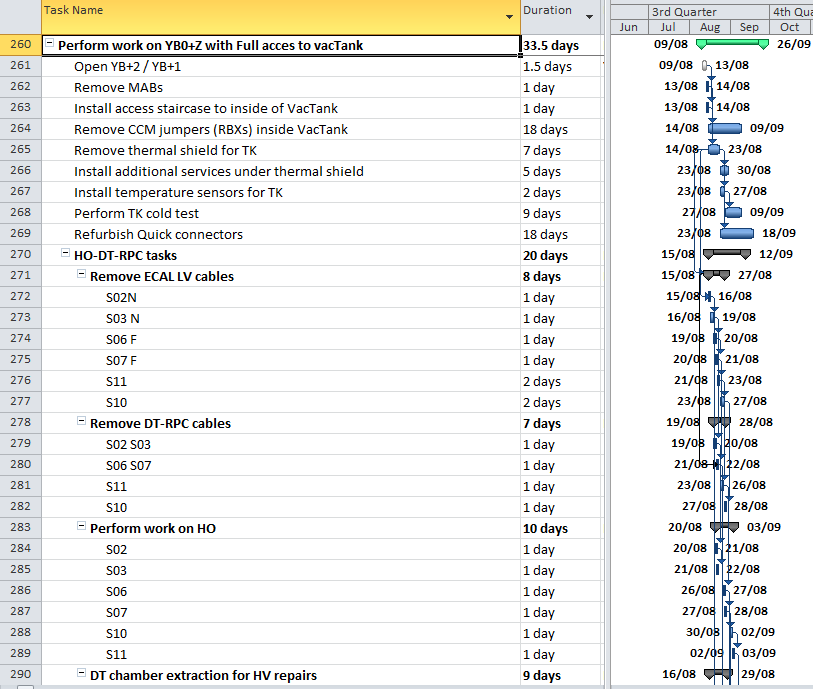Click the '10 days' duration of Perform work on HO
Image resolution: width=813 pixels, height=689 pixels.
pos(562,529)
